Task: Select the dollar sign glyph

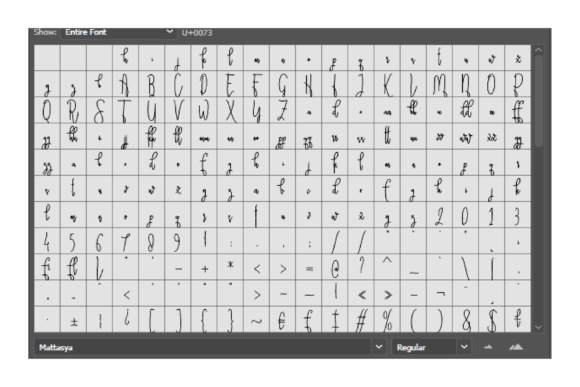Action: pos(491,320)
